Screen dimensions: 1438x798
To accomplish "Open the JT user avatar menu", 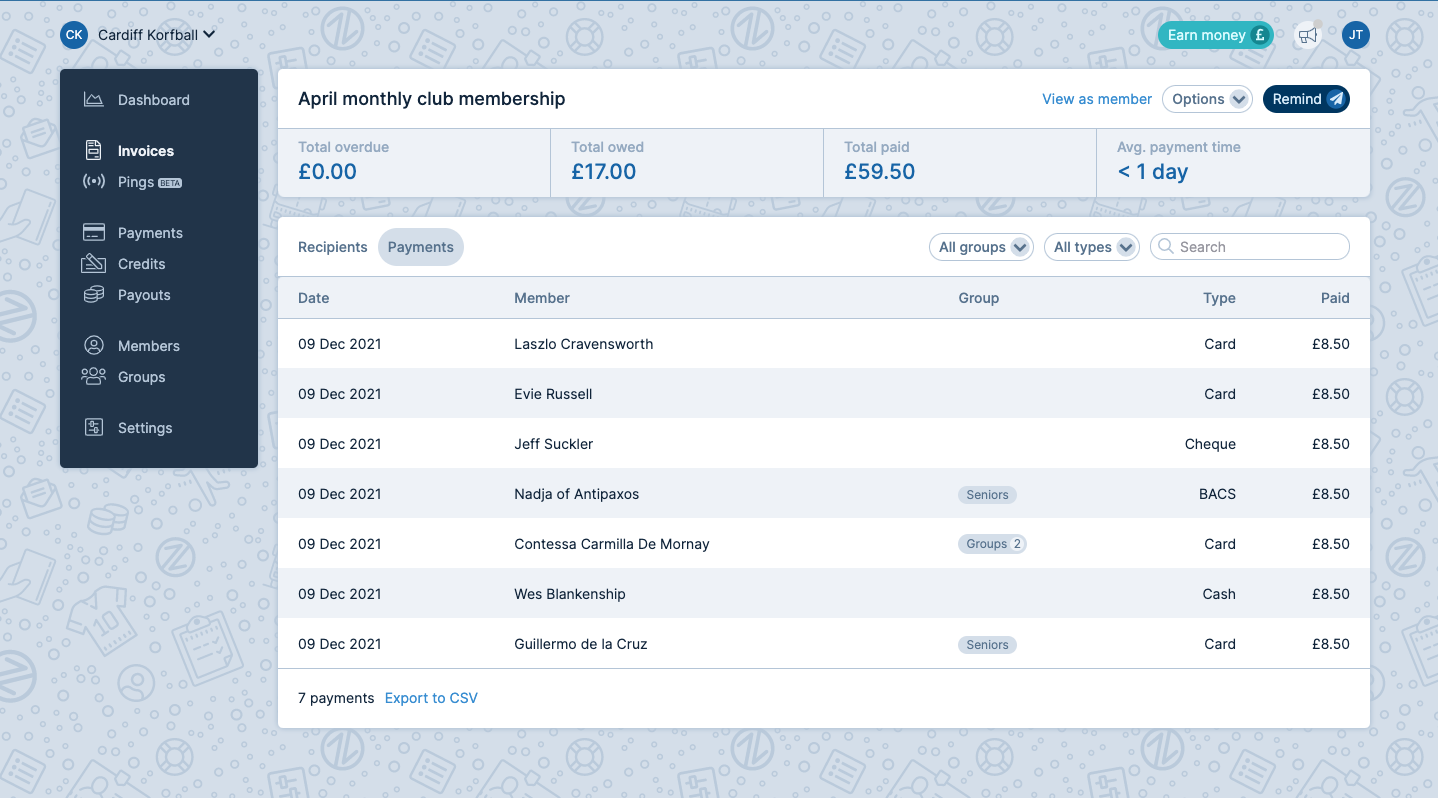I will click(1356, 35).
